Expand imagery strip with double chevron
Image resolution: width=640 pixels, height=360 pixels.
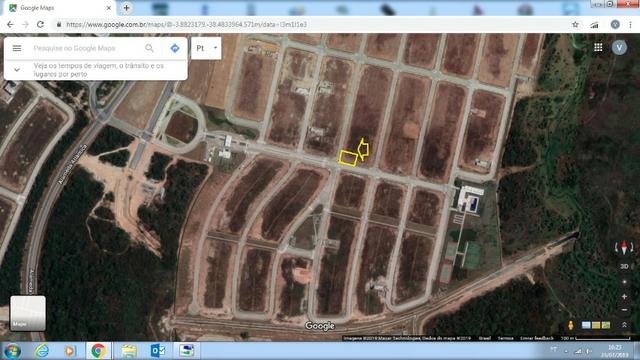[624, 325]
